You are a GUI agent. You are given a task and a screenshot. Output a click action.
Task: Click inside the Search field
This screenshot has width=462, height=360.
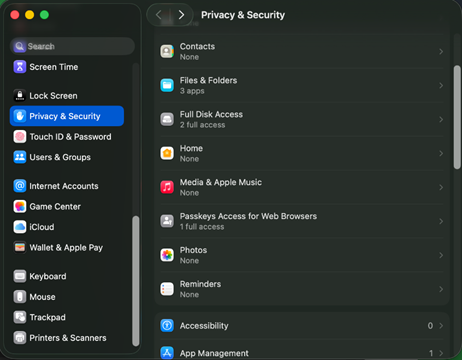[72, 46]
